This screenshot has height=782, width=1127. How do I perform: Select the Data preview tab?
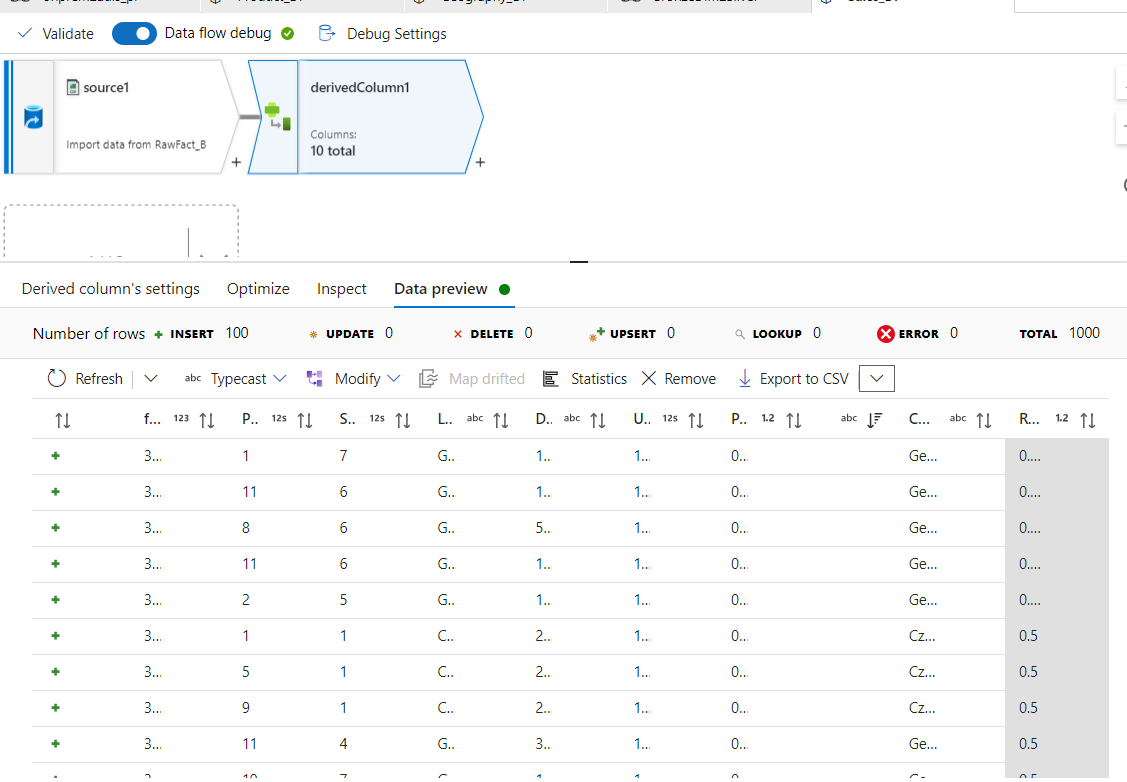441,289
